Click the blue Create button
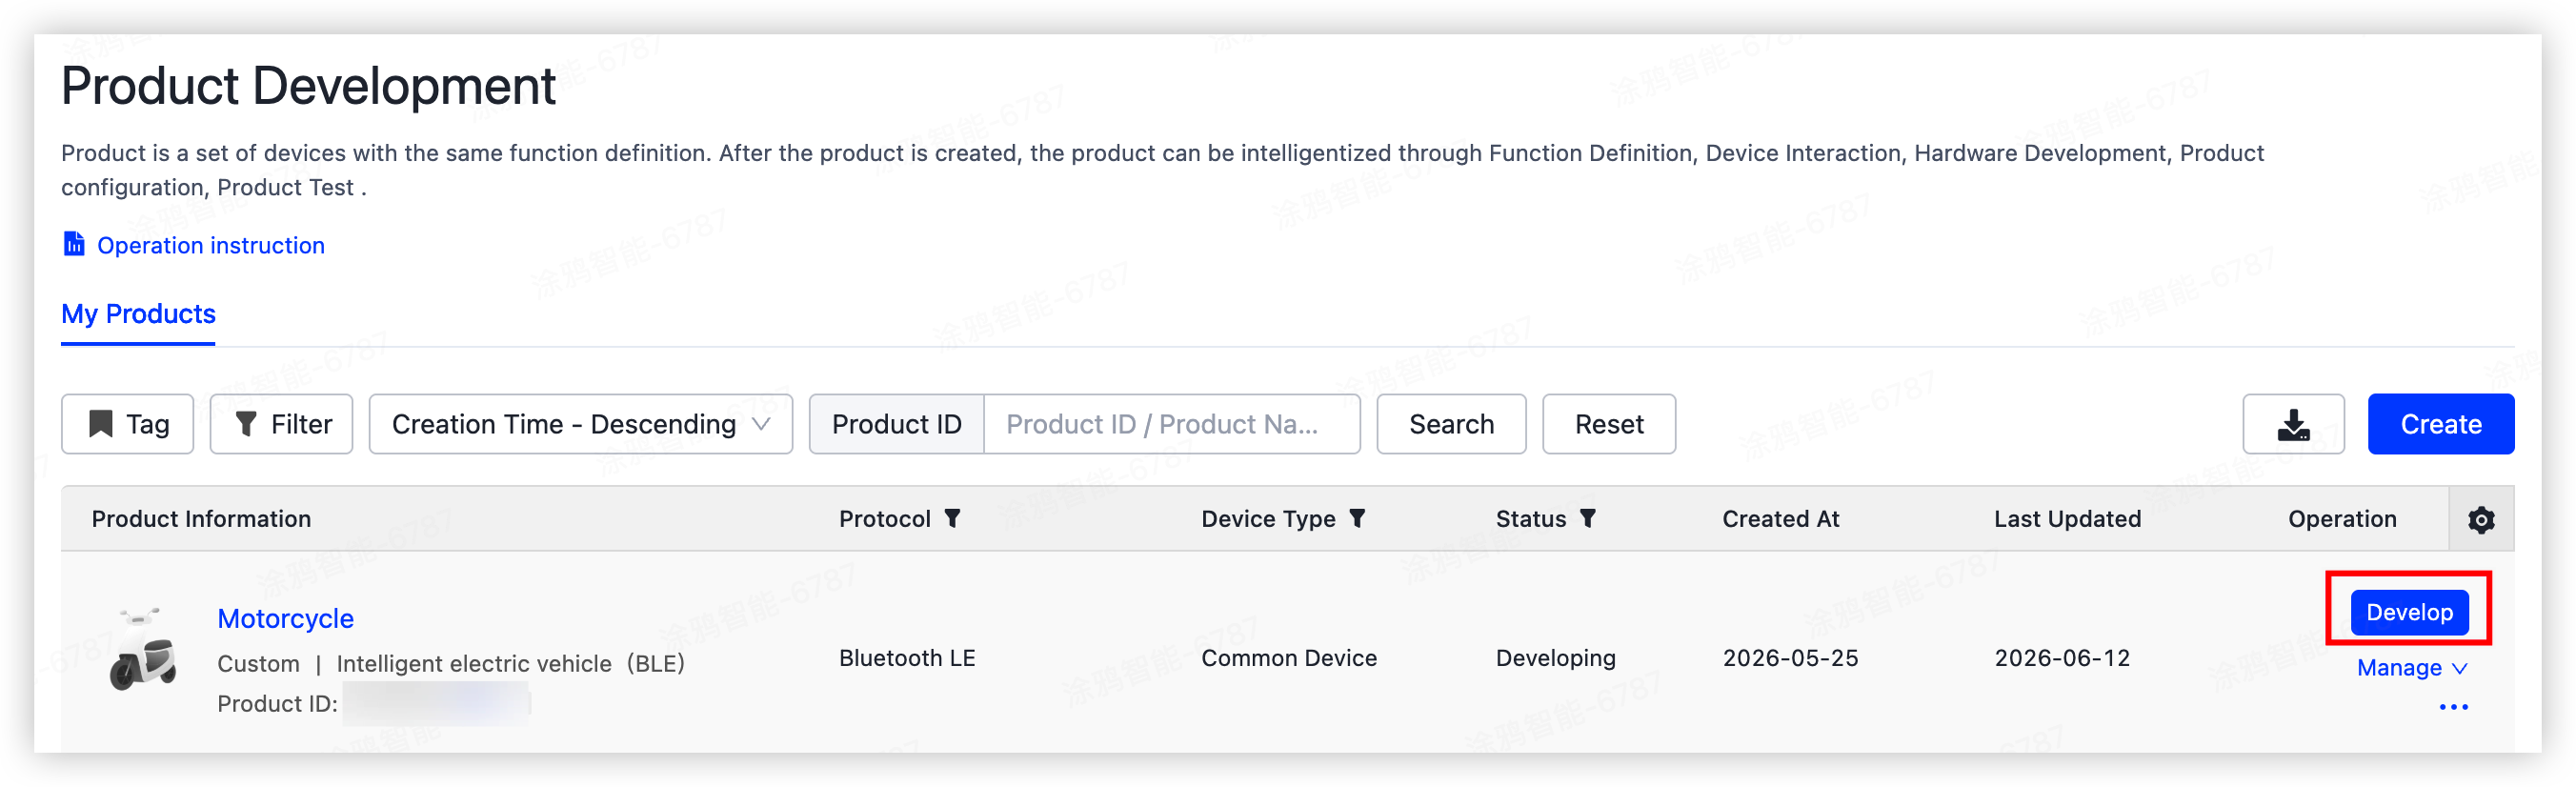 2440,424
